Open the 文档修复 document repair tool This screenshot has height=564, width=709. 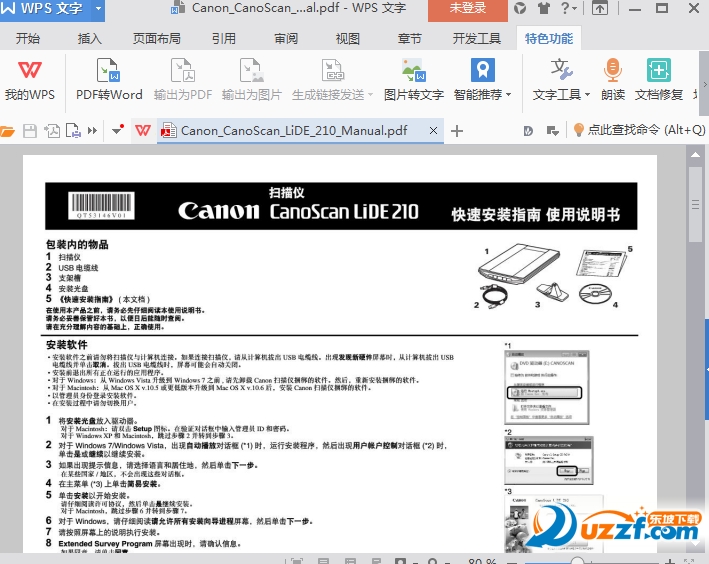[659, 81]
